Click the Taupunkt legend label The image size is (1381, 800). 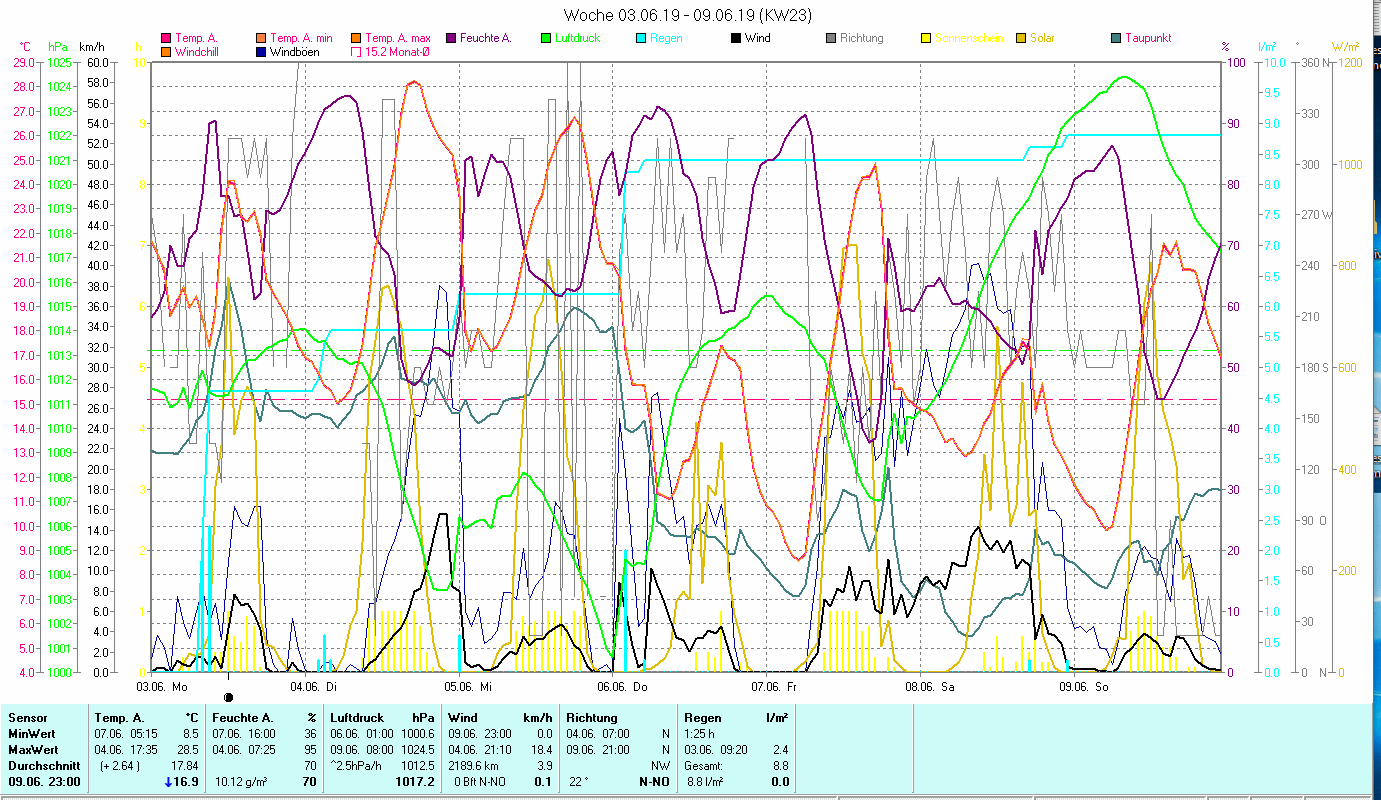coord(1148,38)
